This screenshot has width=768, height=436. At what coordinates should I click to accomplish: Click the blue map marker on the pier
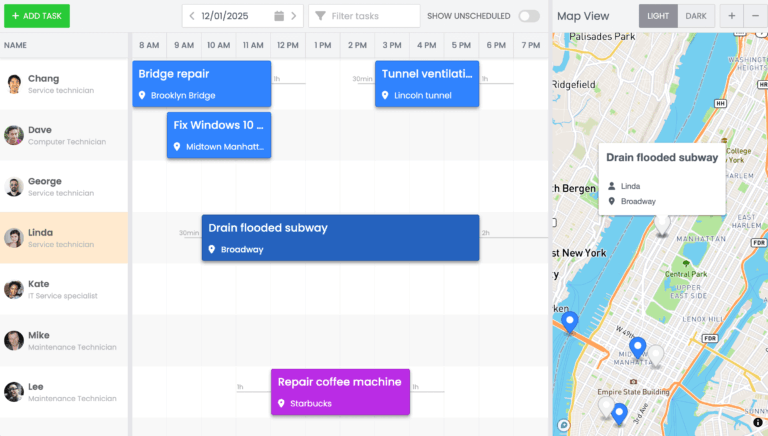570,322
